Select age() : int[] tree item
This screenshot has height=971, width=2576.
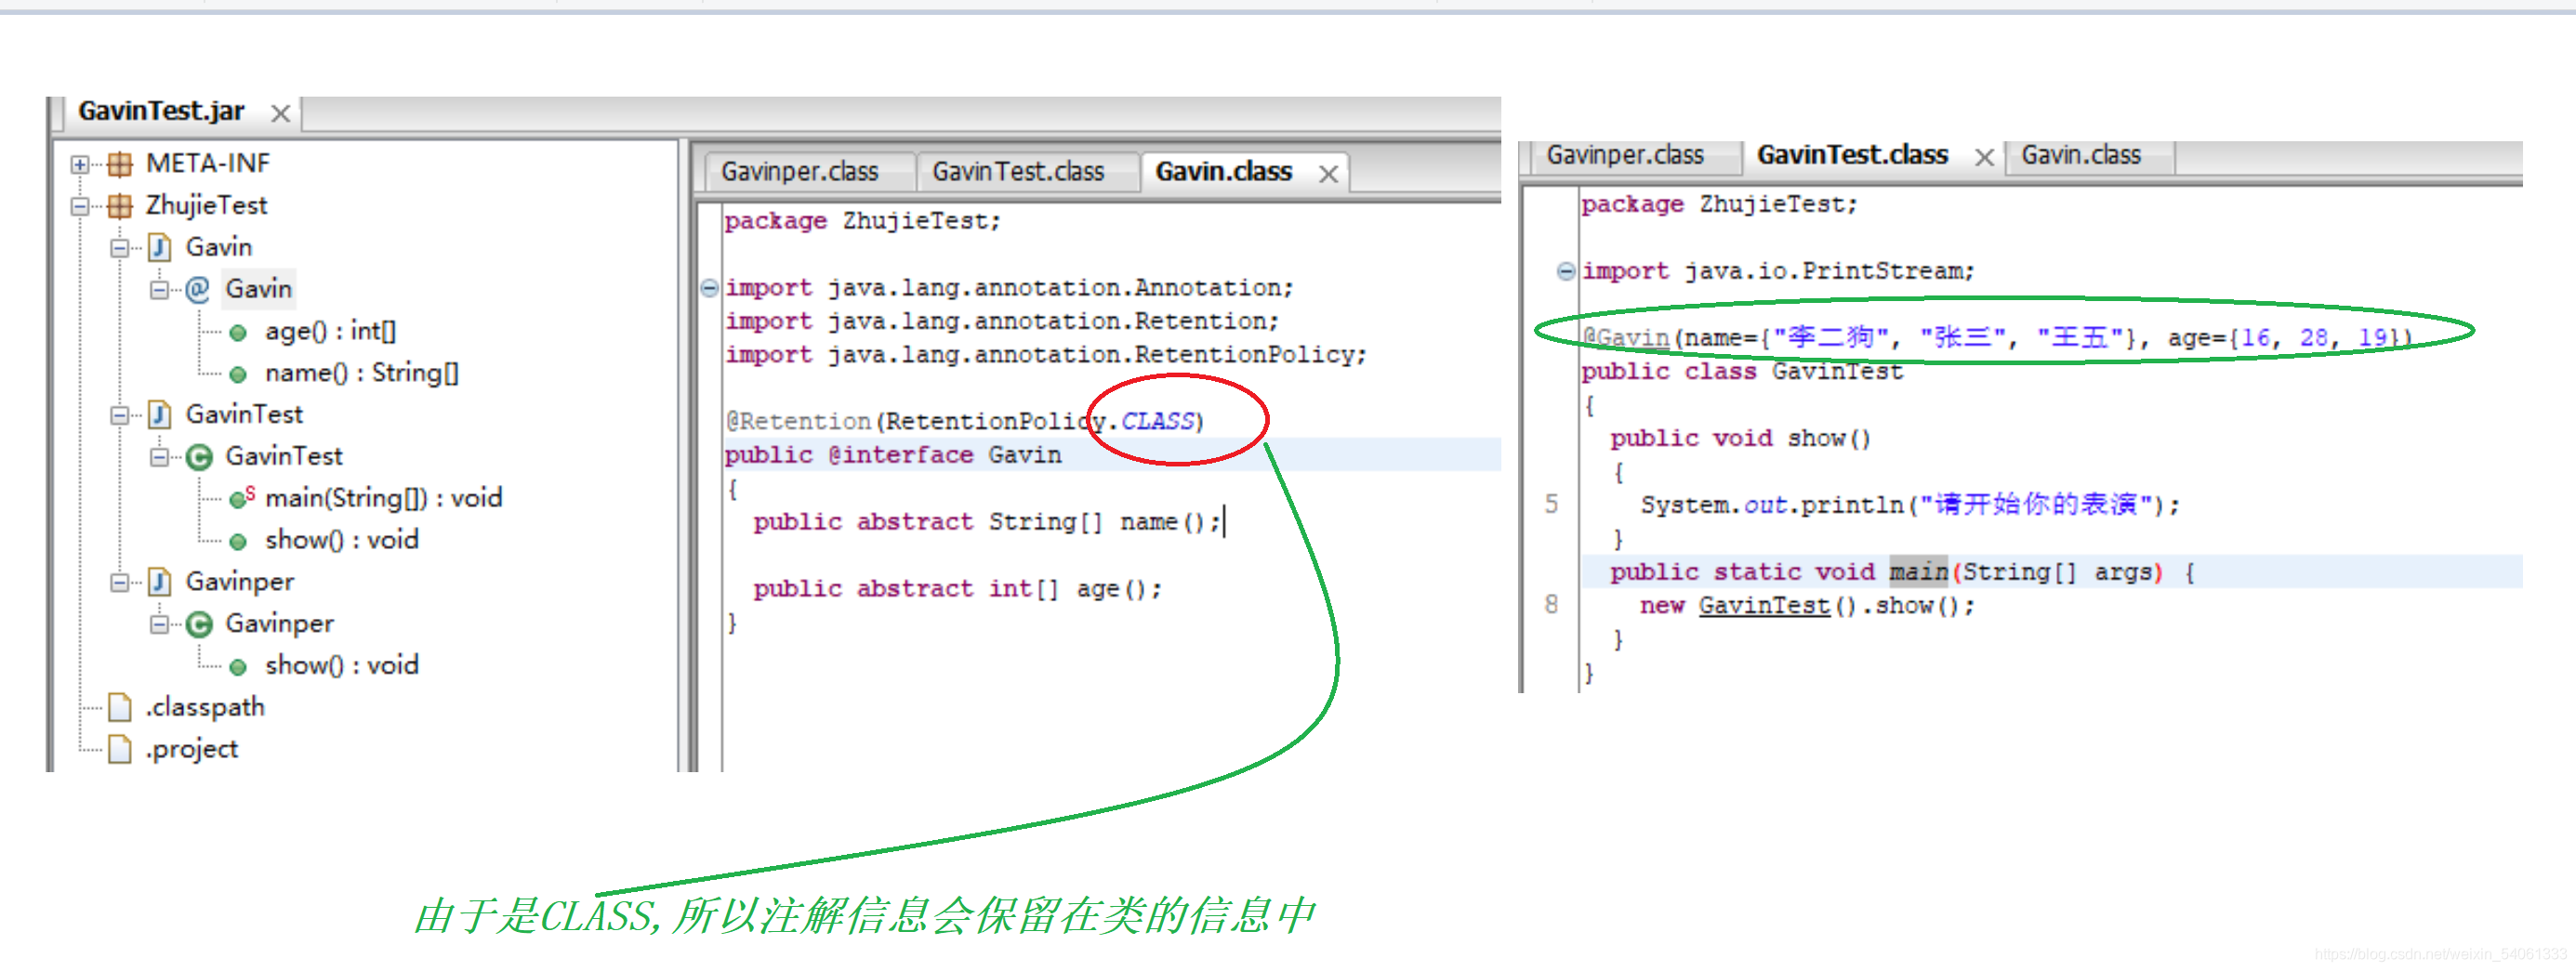coord(330,331)
